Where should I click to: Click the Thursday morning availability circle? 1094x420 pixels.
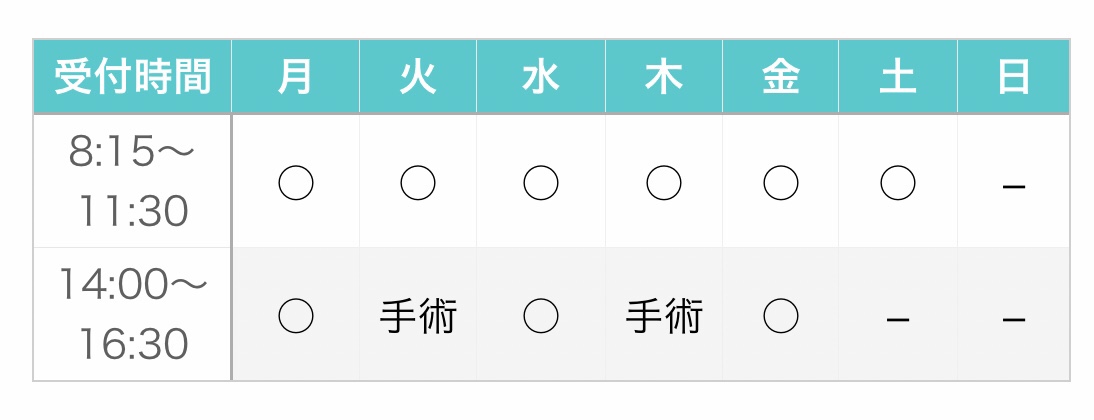pos(664,182)
